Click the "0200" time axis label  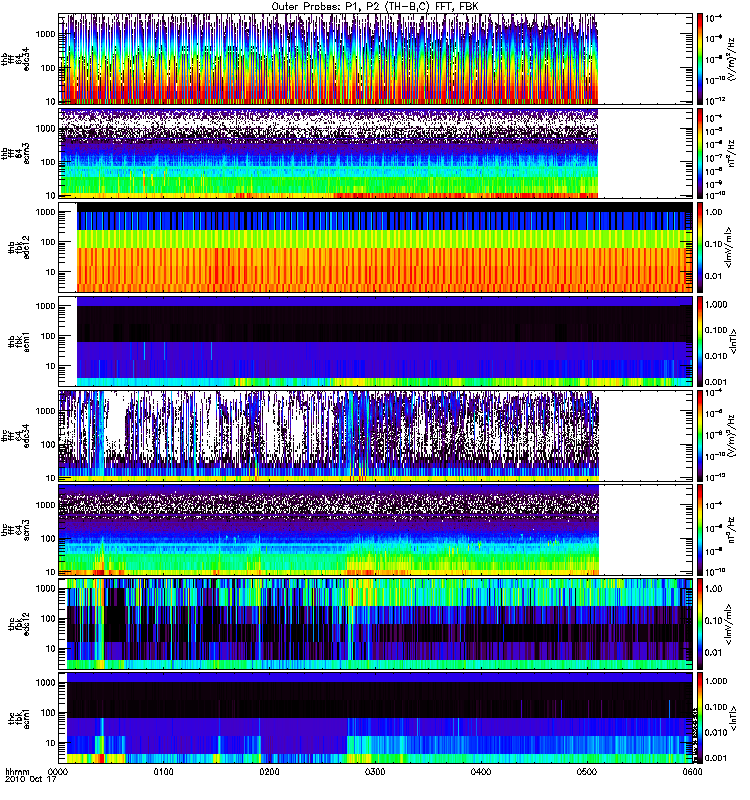pyautogui.click(x=269, y=772)
